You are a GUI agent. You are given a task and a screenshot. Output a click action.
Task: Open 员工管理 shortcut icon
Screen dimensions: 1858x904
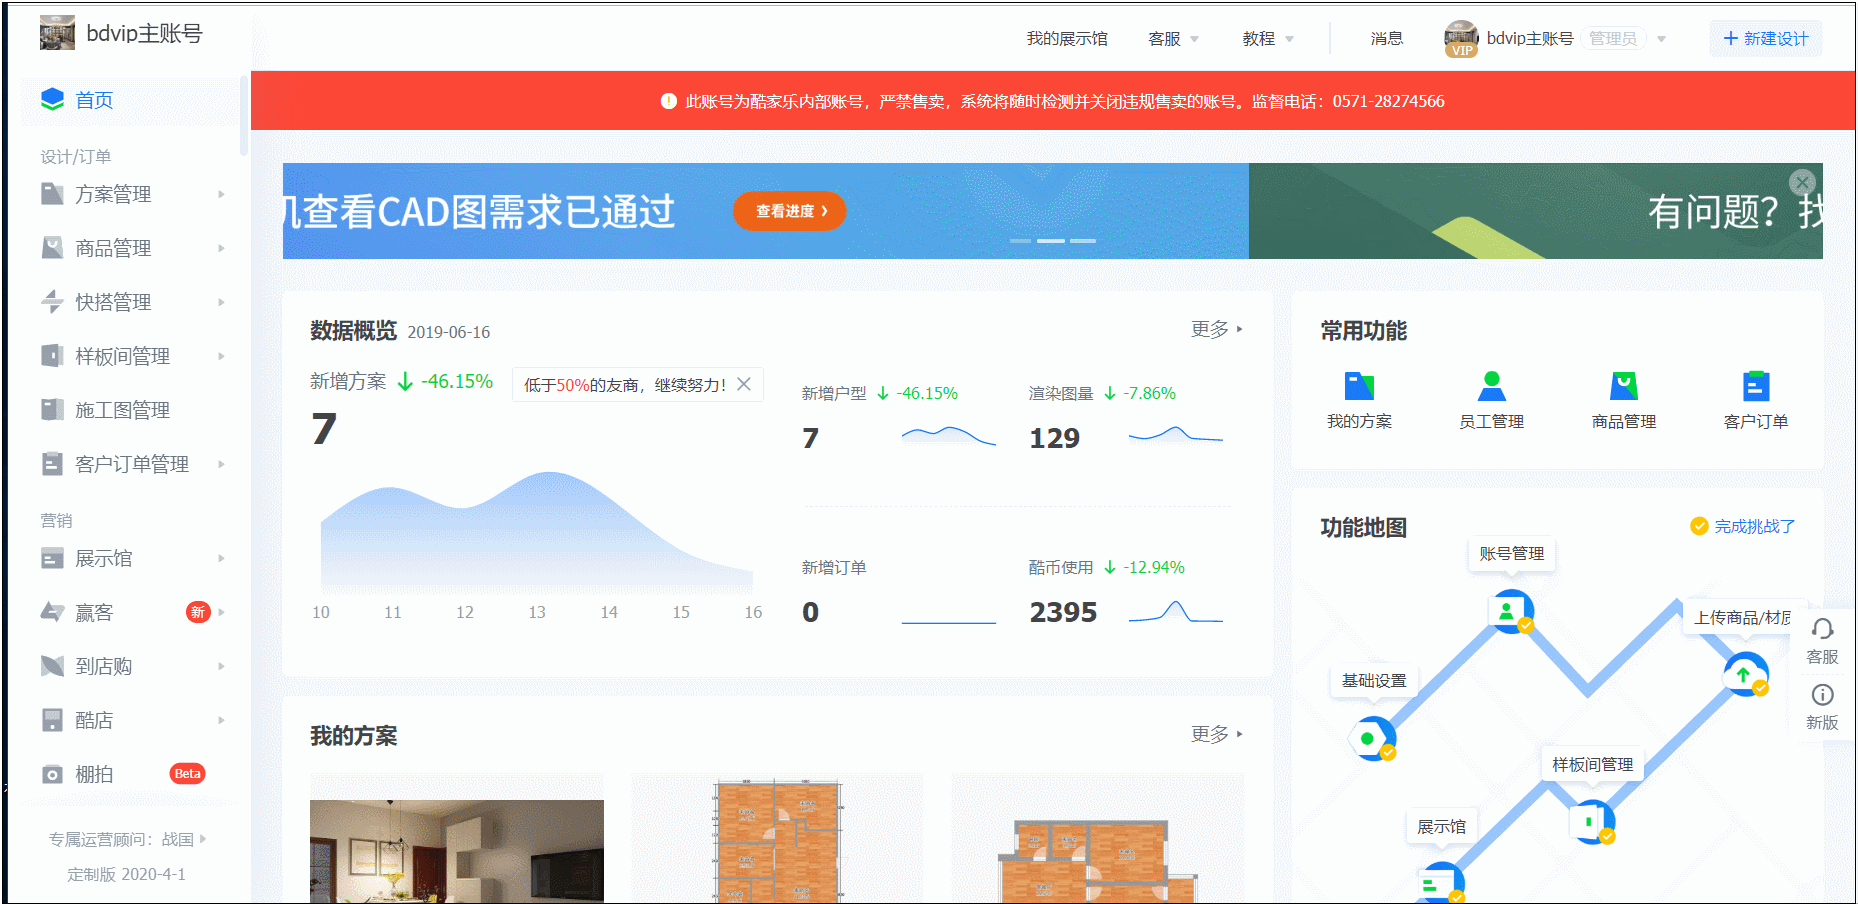click(1491, 387)
